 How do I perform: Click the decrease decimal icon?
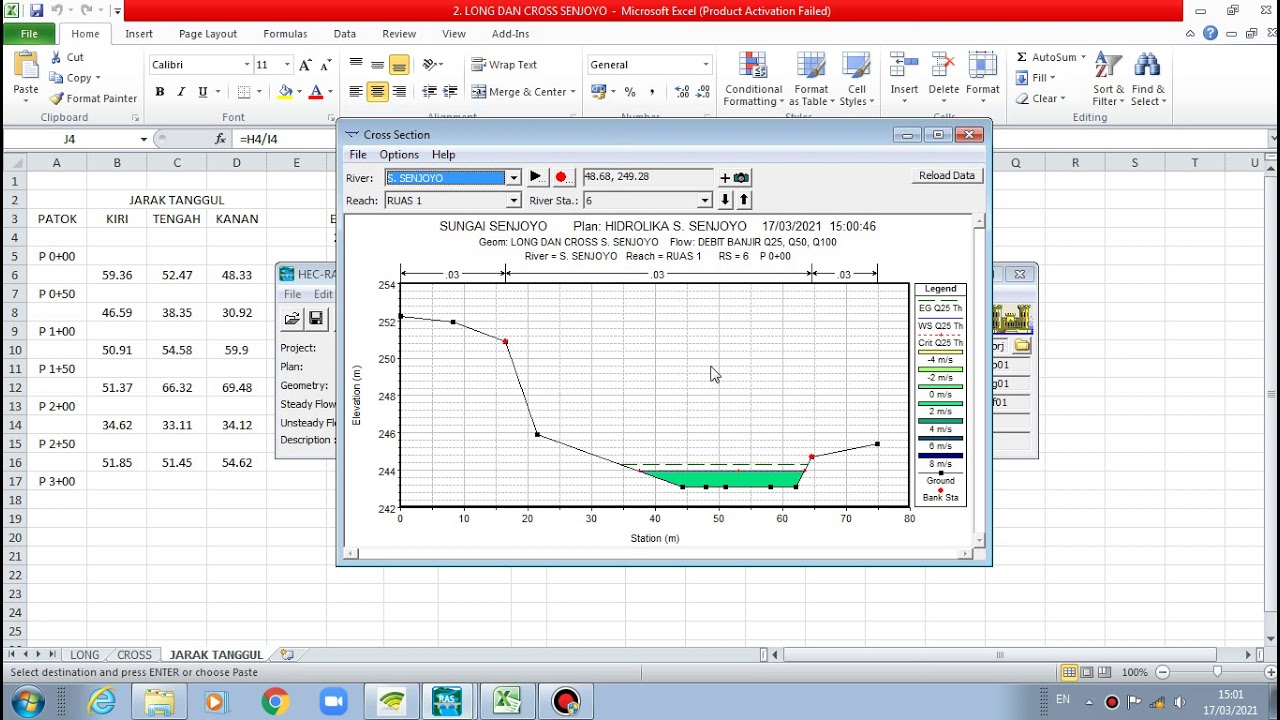[x=704, y=92]
